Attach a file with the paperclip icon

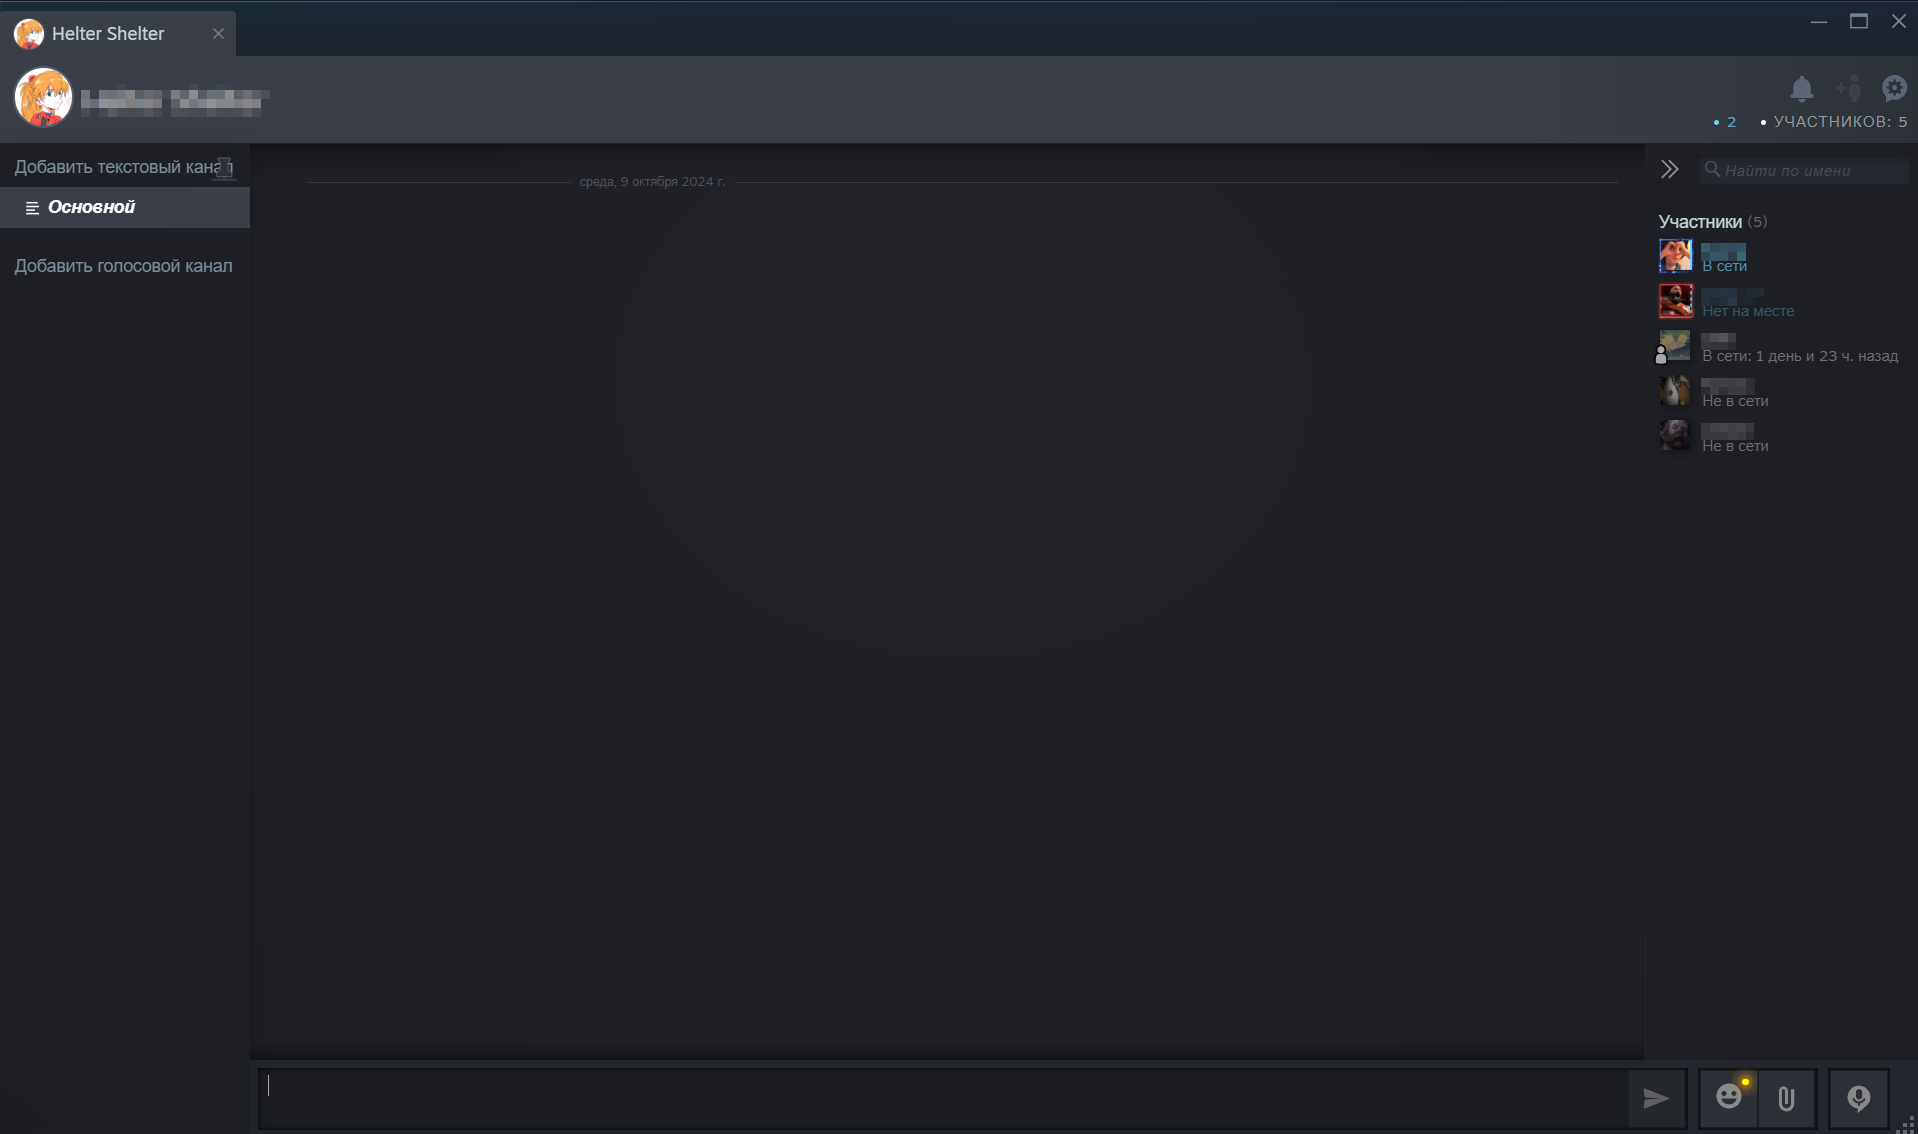[x=1786, y=1098]
